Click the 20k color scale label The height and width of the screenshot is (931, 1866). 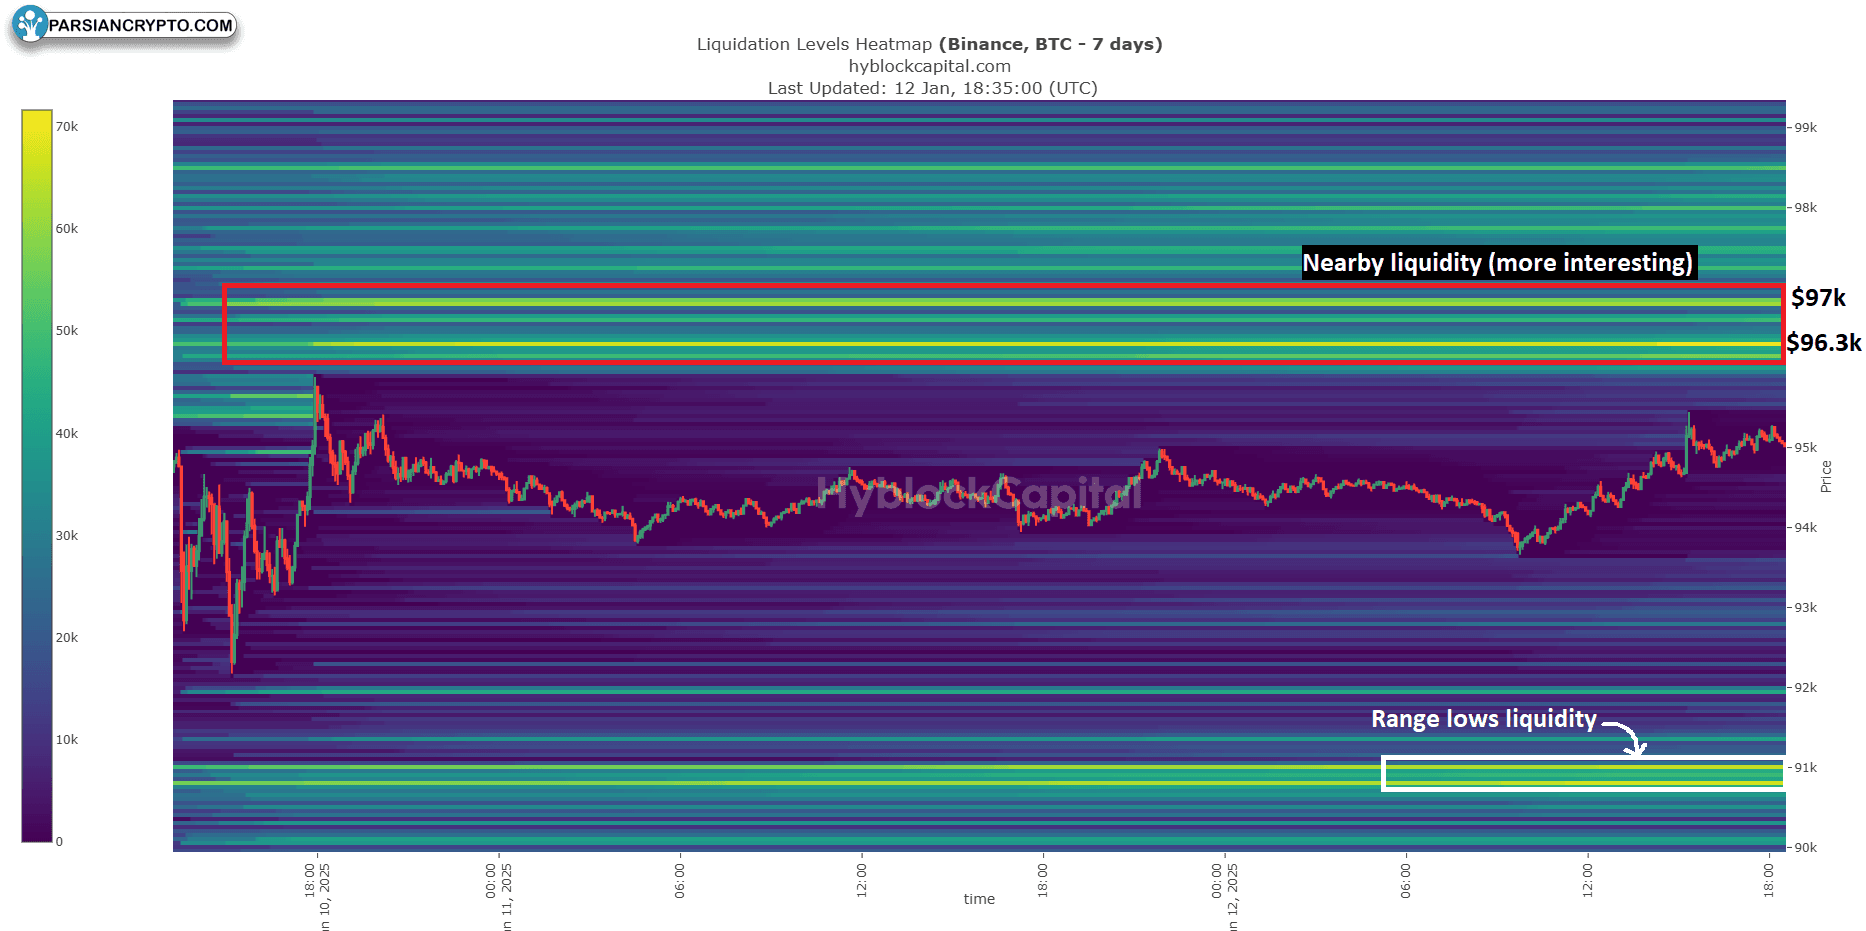(x=67, y=638)
